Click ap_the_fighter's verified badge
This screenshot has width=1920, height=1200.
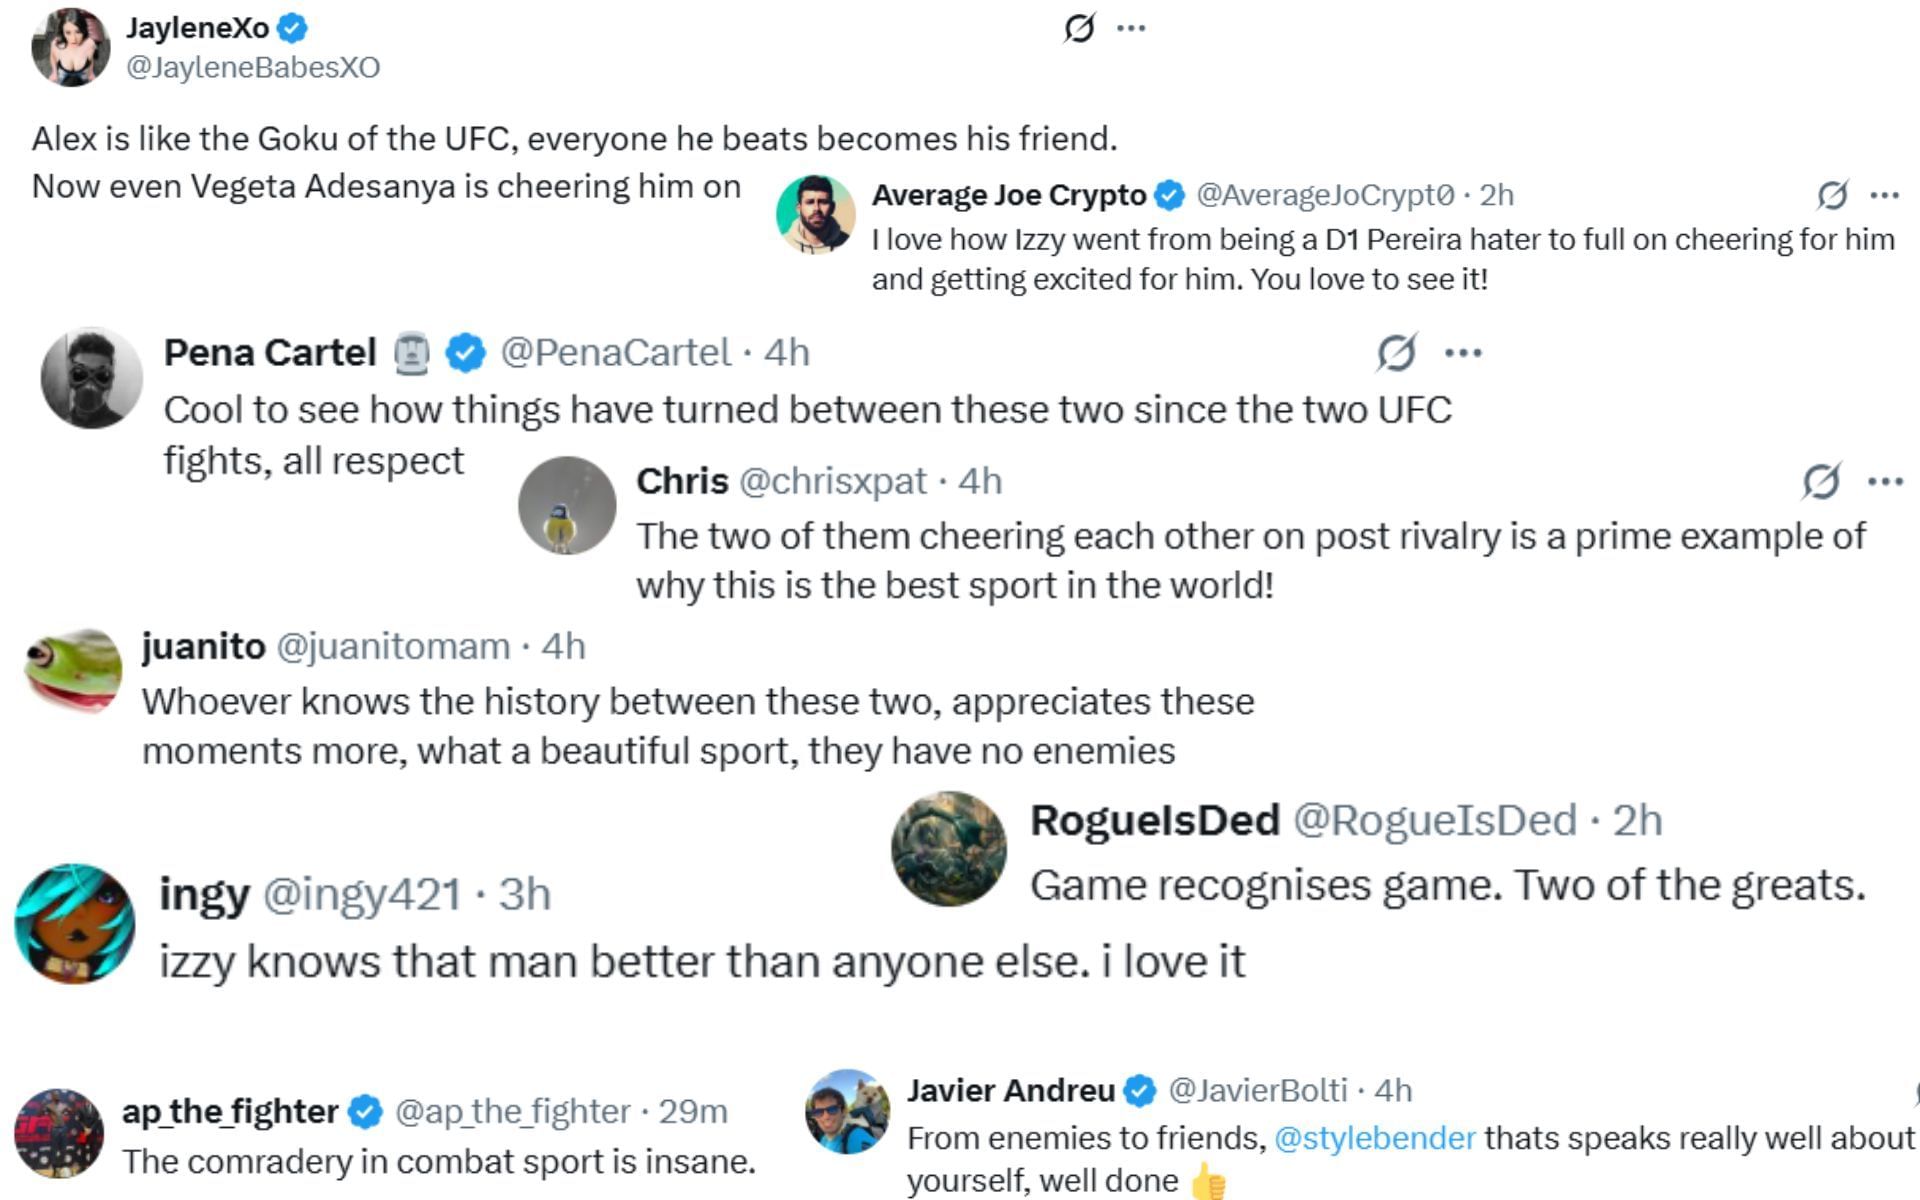(365, 1111)
